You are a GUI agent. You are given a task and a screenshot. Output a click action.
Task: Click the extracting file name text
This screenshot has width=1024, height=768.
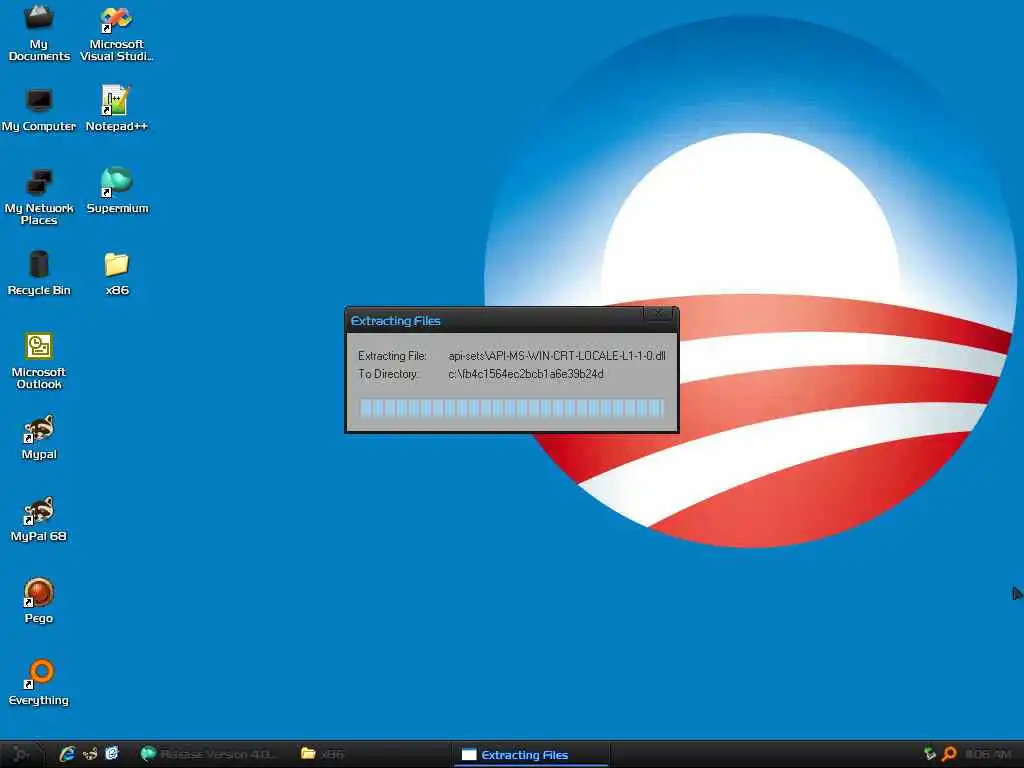(557, 356)
